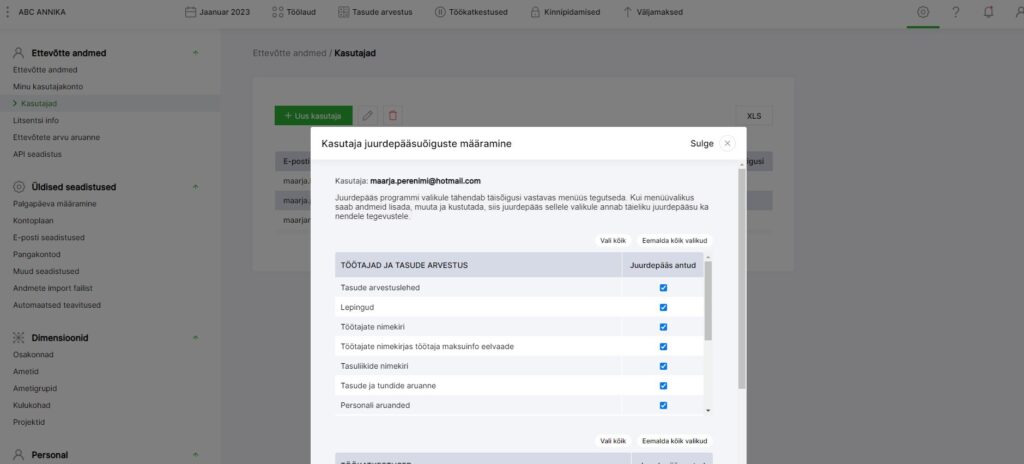Close dialog with the X icon
Image resolution: width=1024 pixels, height=464 pixels.
coord(727,143)
